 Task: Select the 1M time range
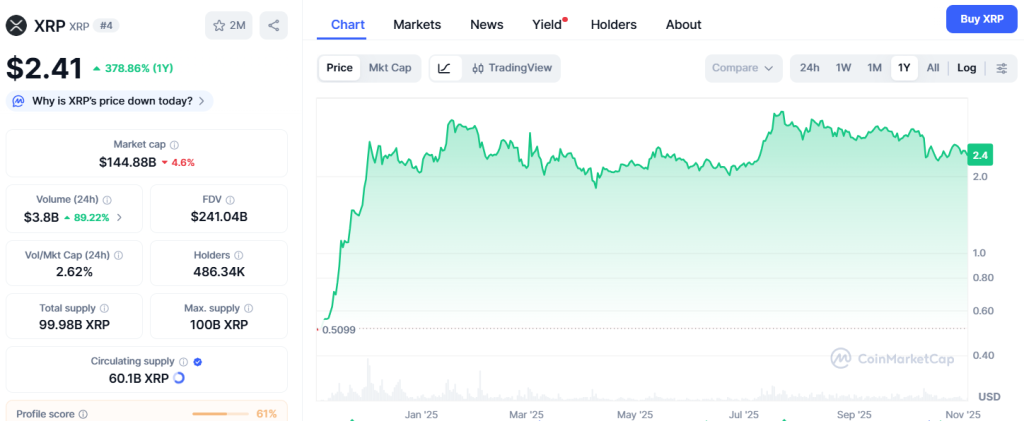tap(874, 68)
